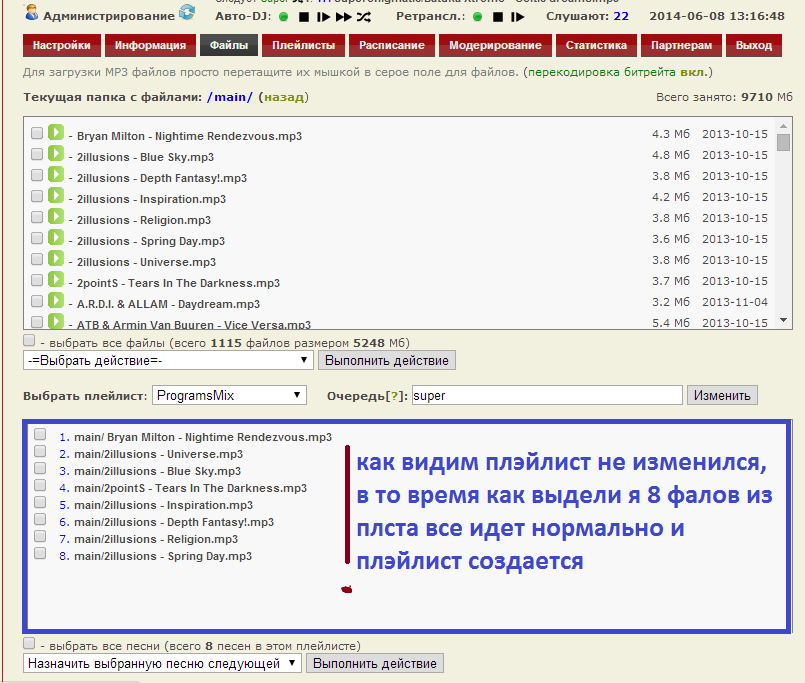Click the Авто-DJ shuffle icon
This screenshot has height=683, width=805.
tap(363, 17)
